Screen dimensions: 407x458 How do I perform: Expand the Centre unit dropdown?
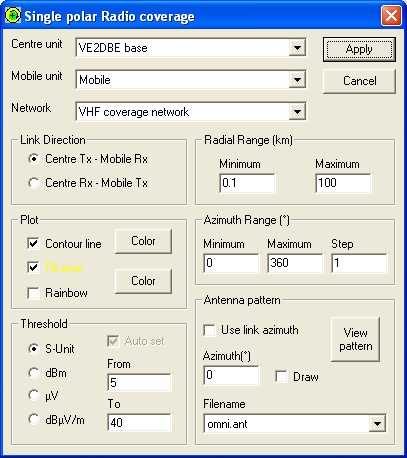point(297,48)
